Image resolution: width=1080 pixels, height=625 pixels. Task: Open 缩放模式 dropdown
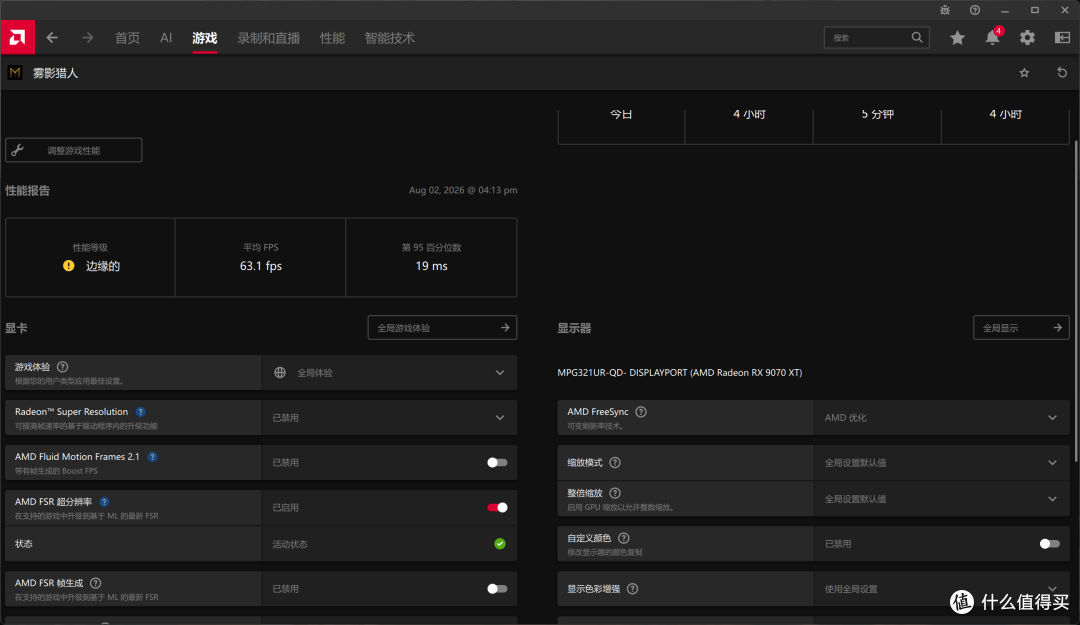[x=942, y=462]
